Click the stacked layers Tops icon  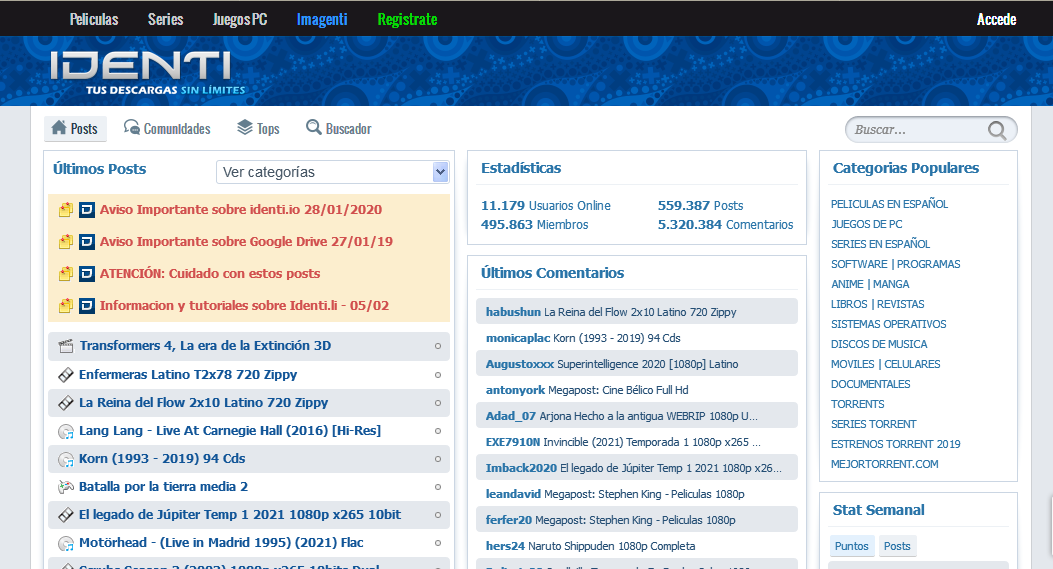tap(245, 128)
